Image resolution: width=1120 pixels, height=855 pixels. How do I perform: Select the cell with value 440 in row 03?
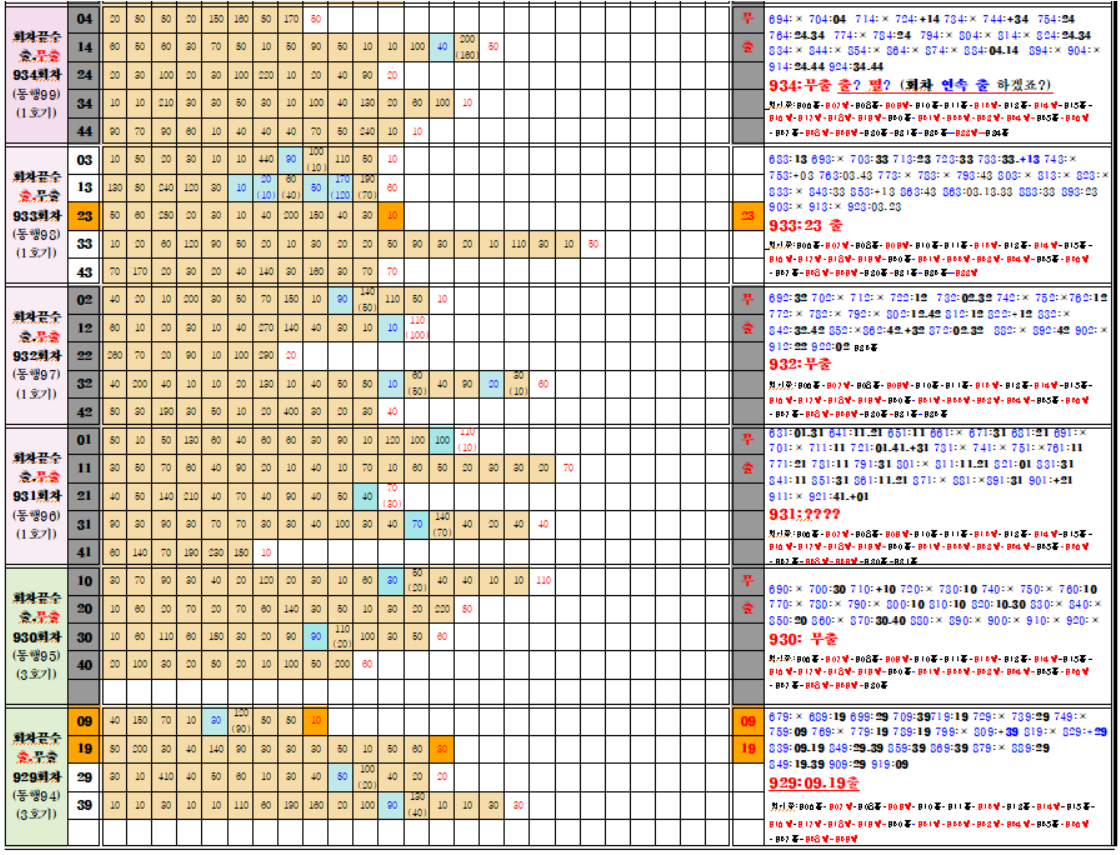265,159
